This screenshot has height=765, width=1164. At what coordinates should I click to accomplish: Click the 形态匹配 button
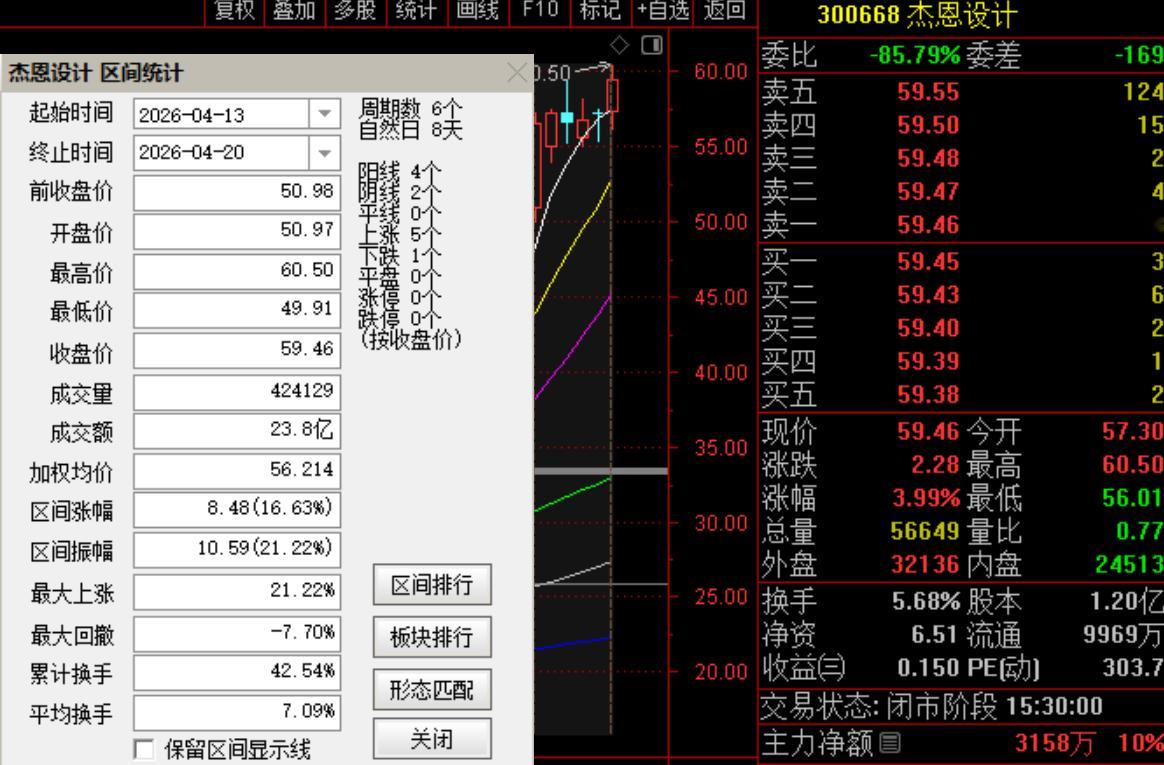pos(432,690)
